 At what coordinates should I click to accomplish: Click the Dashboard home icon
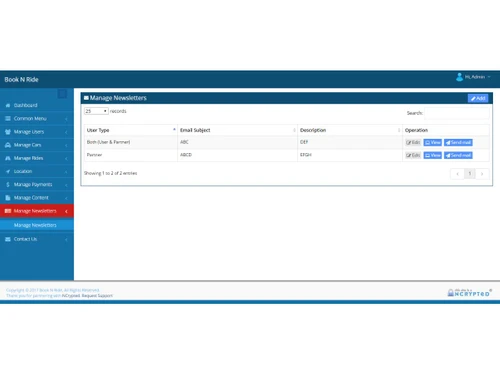8,105
